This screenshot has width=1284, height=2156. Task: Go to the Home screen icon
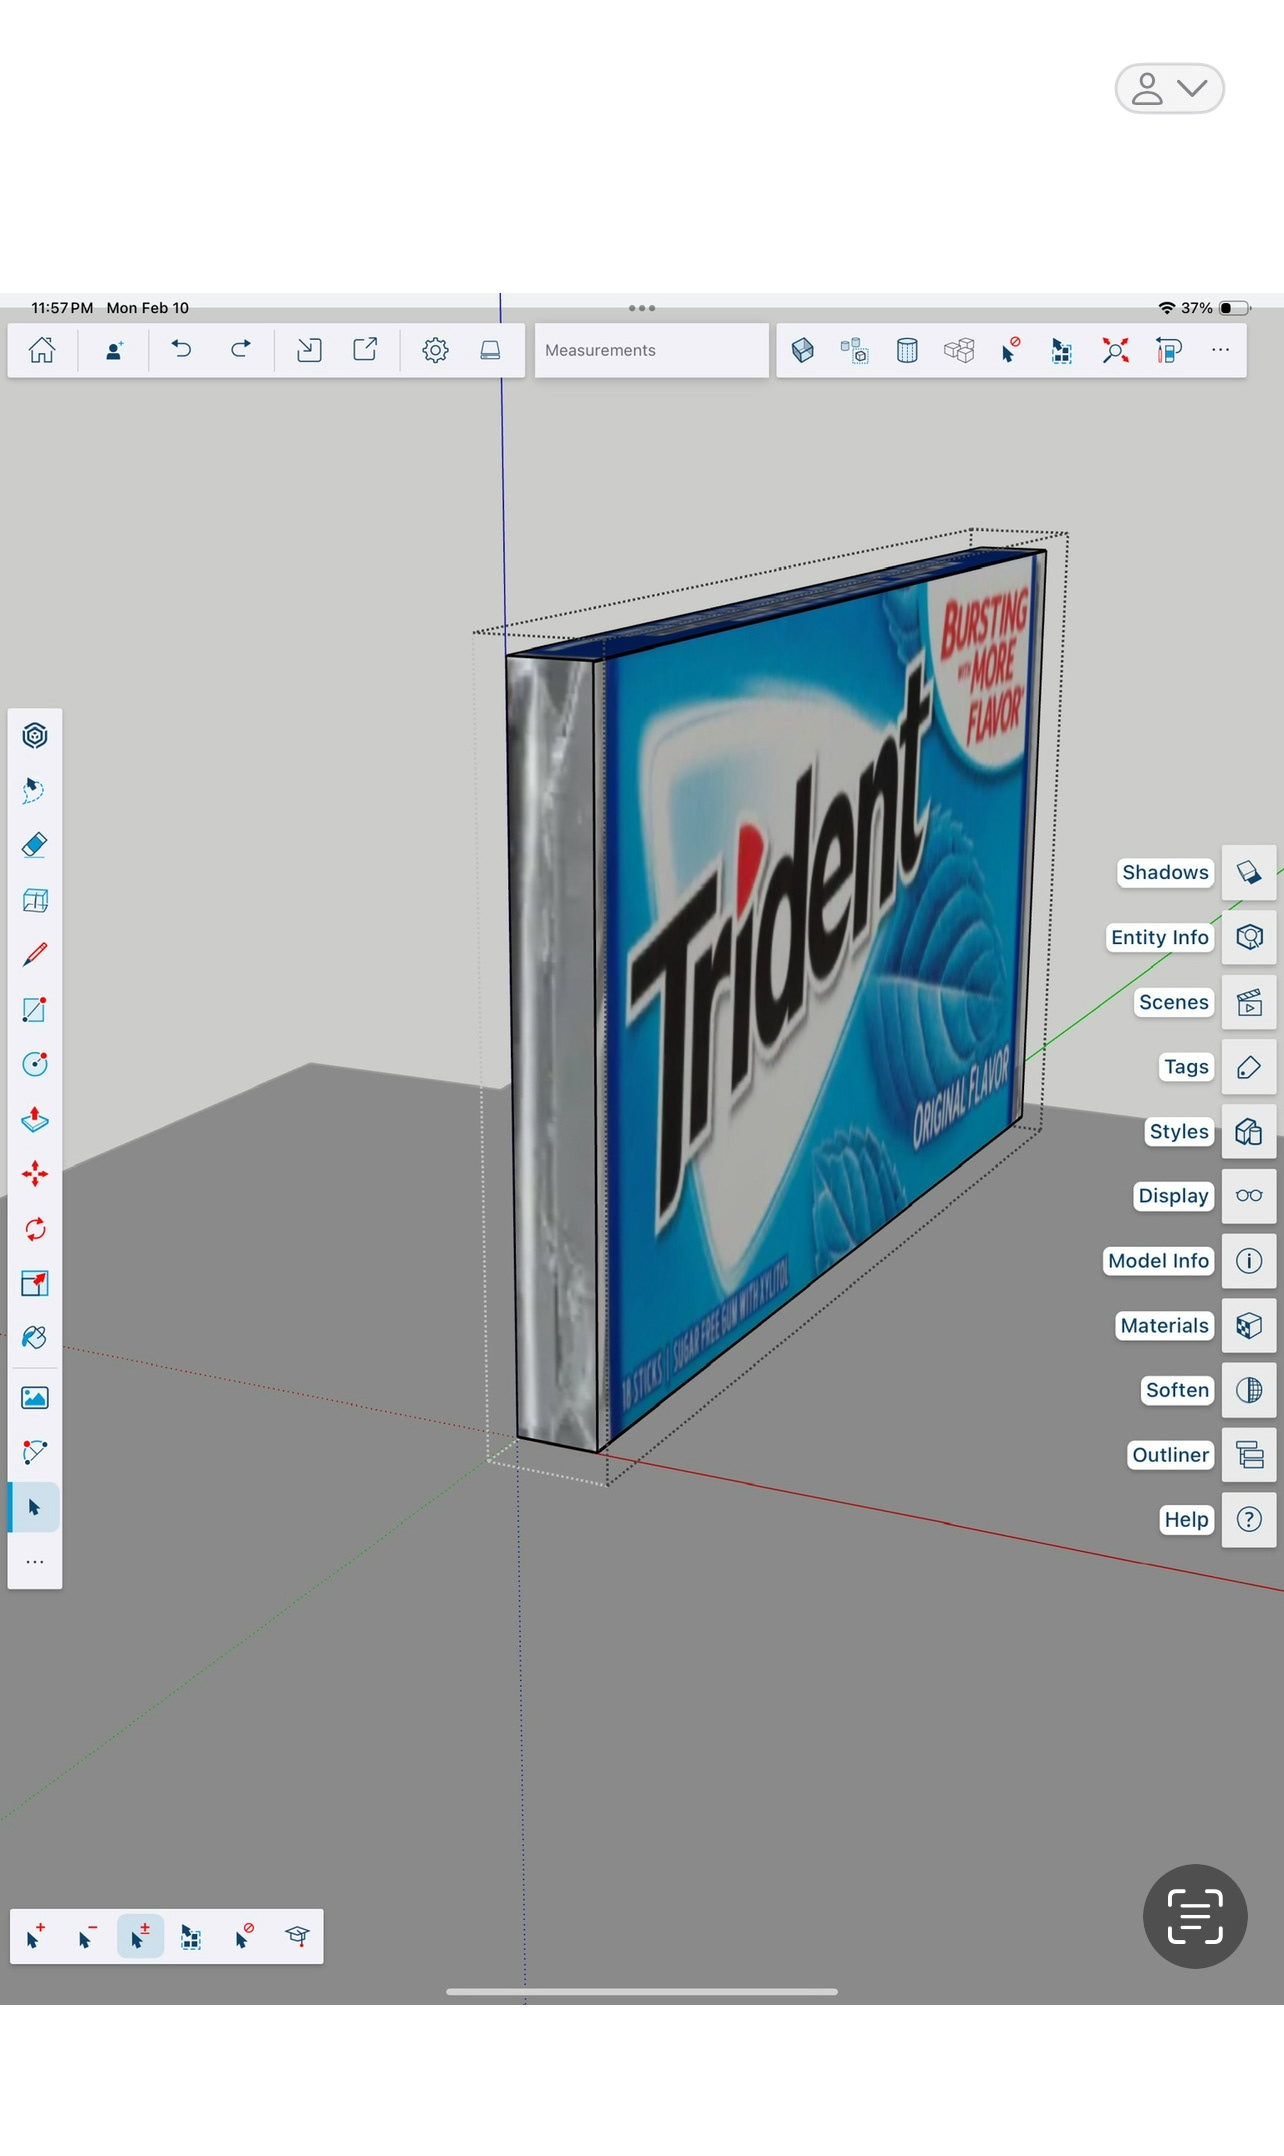[42, 350]
